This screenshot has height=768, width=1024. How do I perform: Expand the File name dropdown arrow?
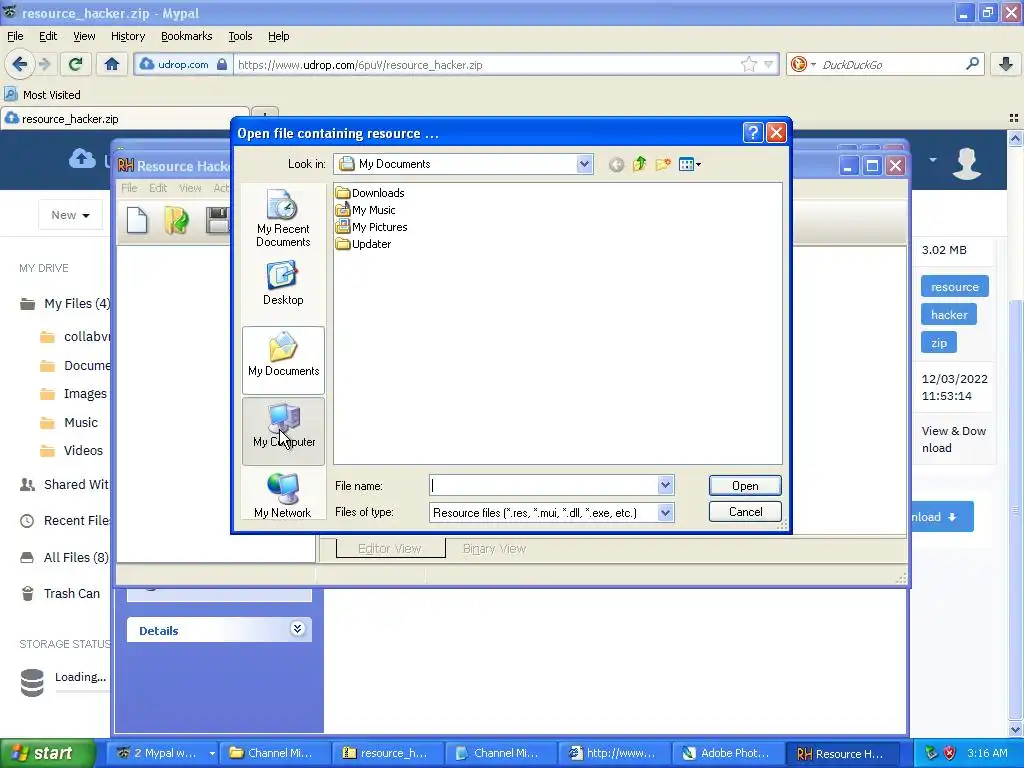pos(665,485)
